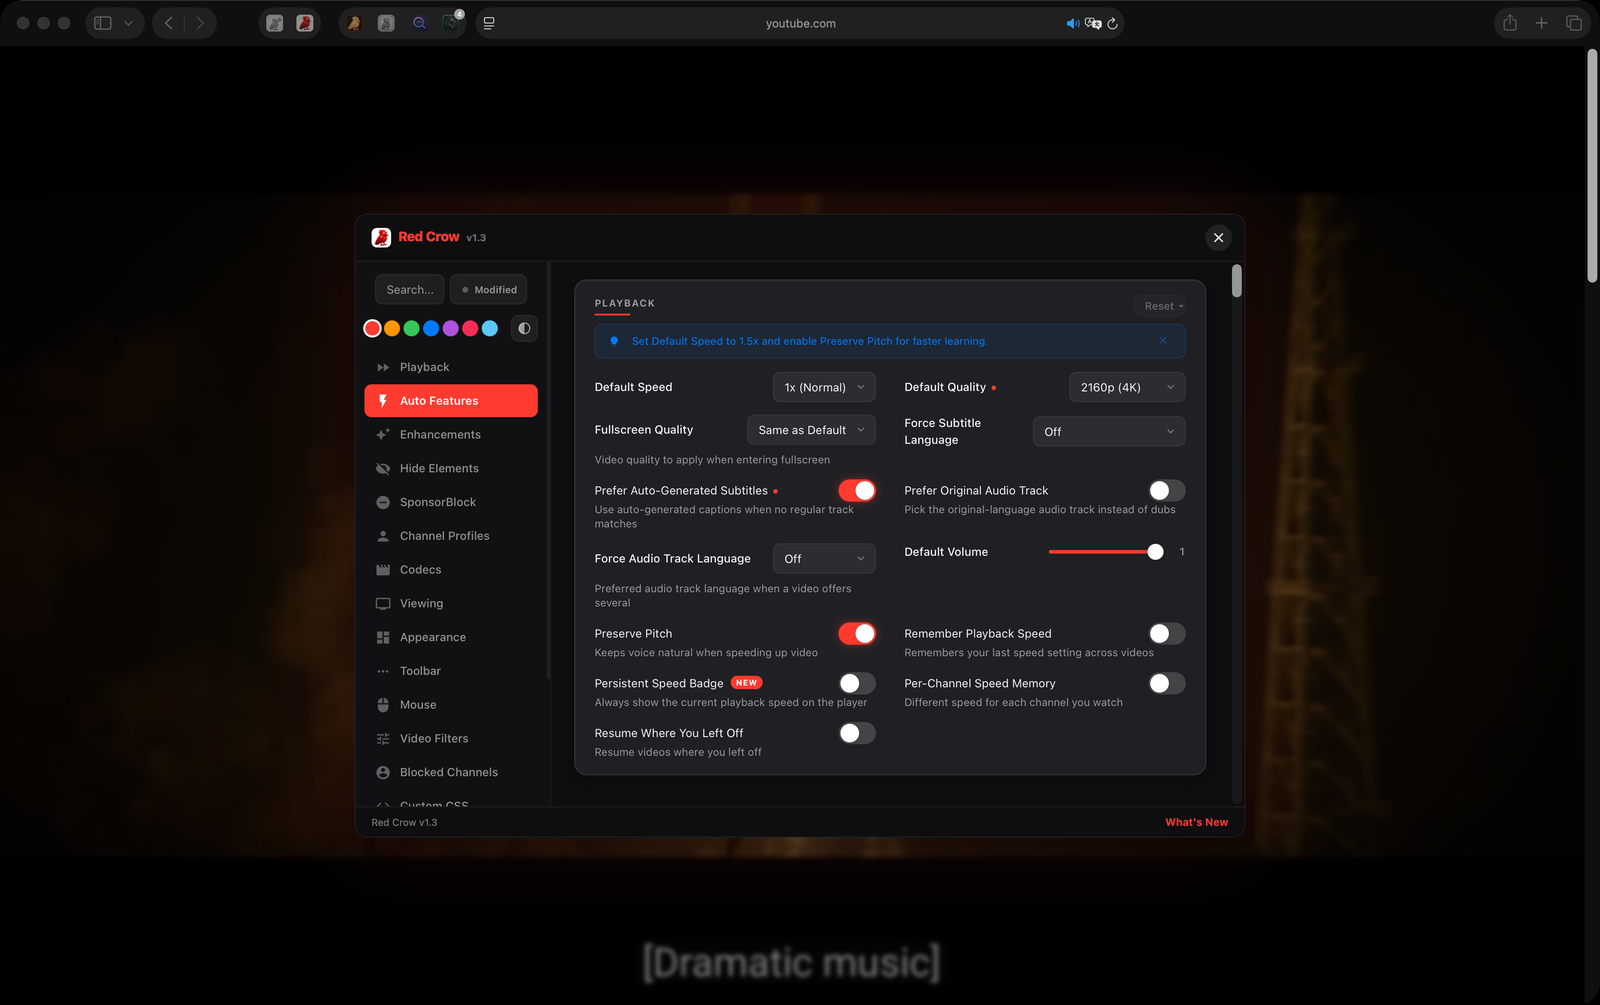This screenshot has height=1005, width=1600.
Task: Enable Per-Channel Speed Memory toggle
Action: [x=1167, y=683]
